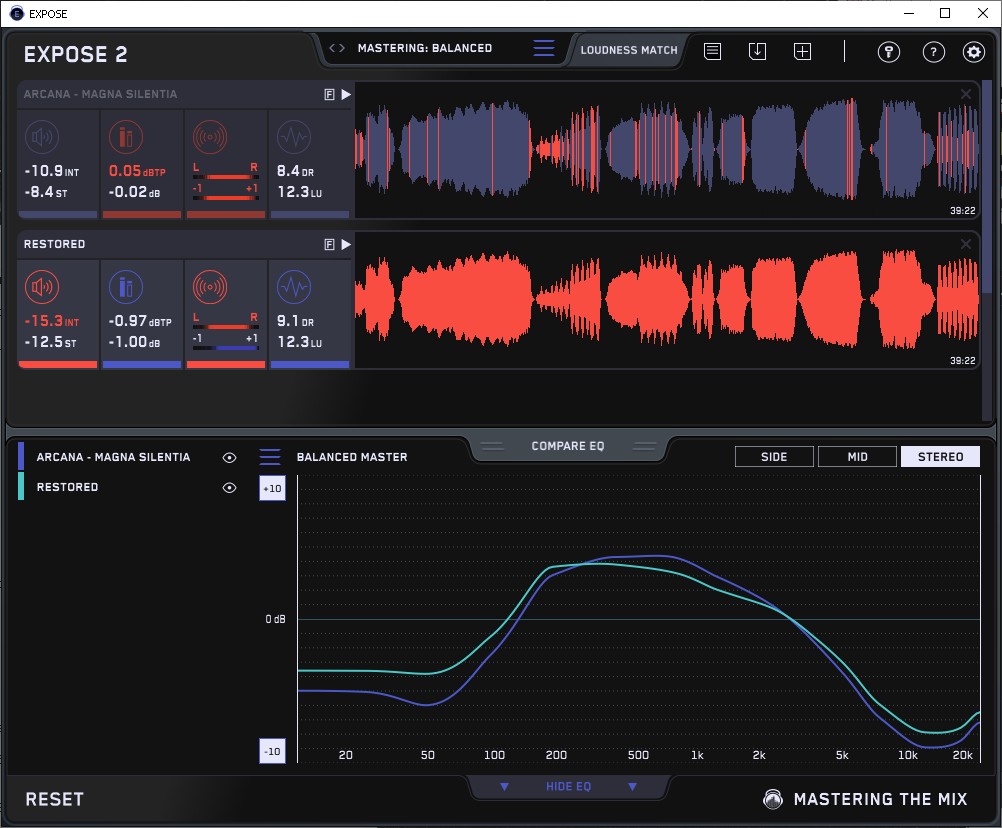Open the settings gear
1002x828 pixels.
974,52
